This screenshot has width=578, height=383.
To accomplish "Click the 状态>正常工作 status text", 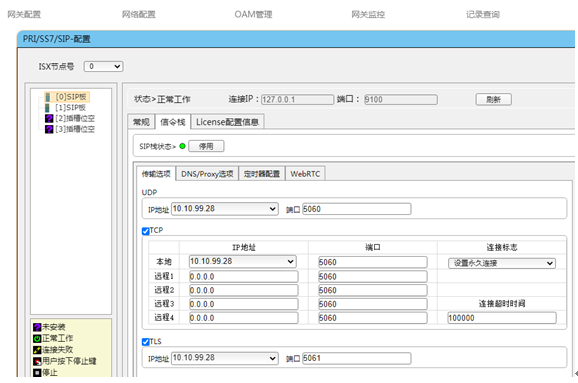I will click(x=162, y=100).
